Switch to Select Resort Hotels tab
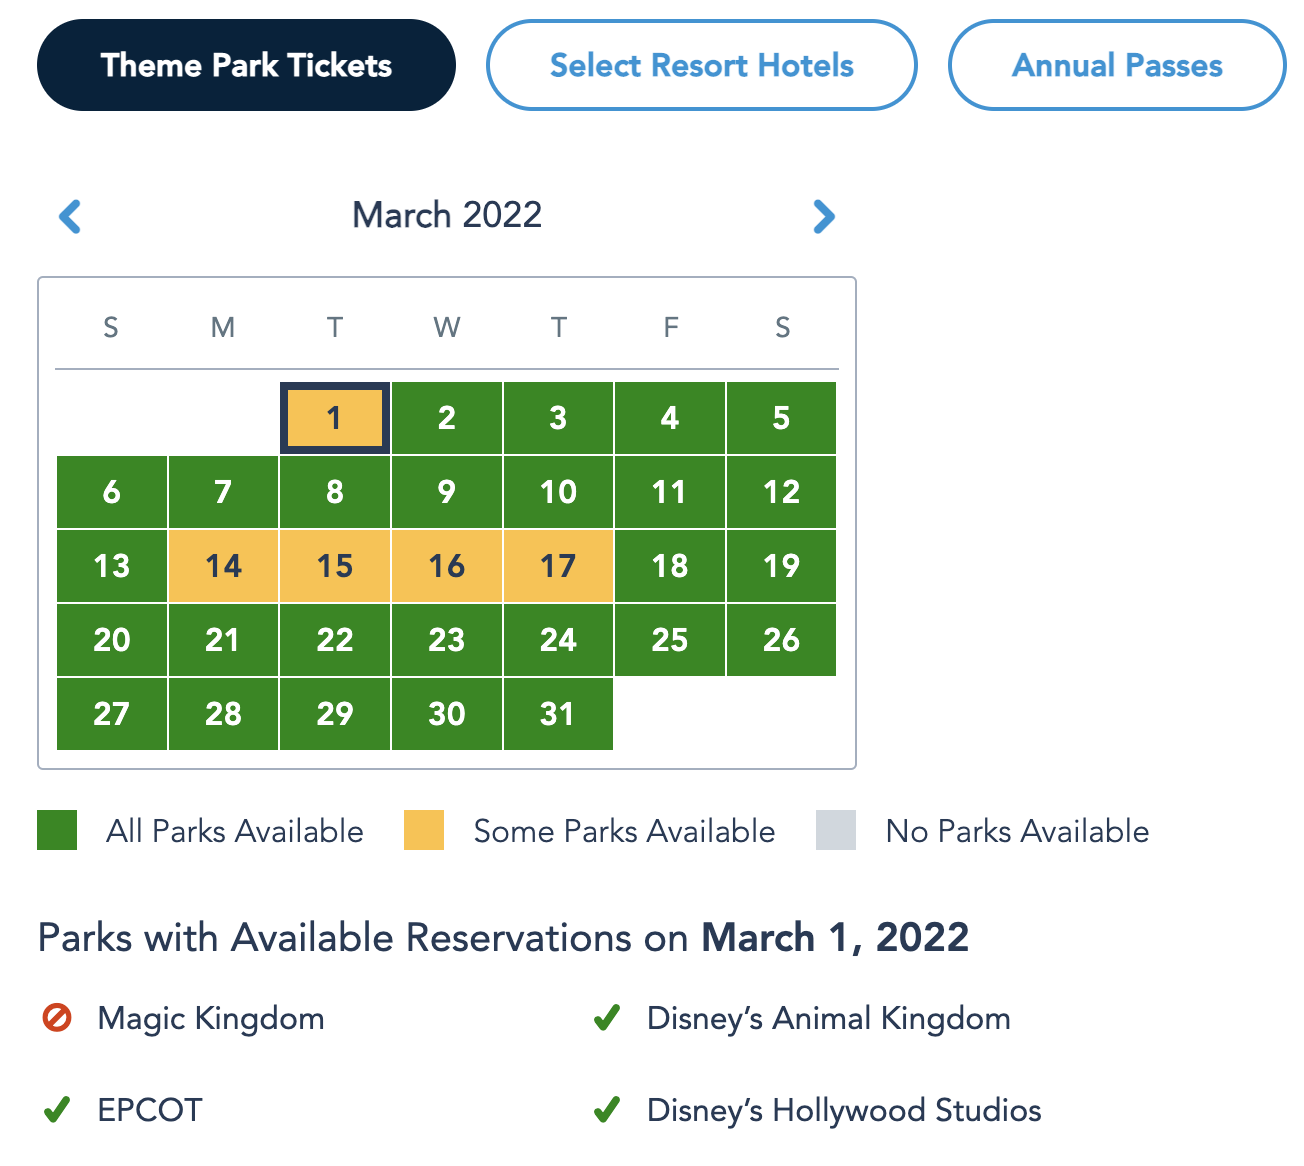Image resolution: width=1304 pixels, height=1166 pixels. 701,65
